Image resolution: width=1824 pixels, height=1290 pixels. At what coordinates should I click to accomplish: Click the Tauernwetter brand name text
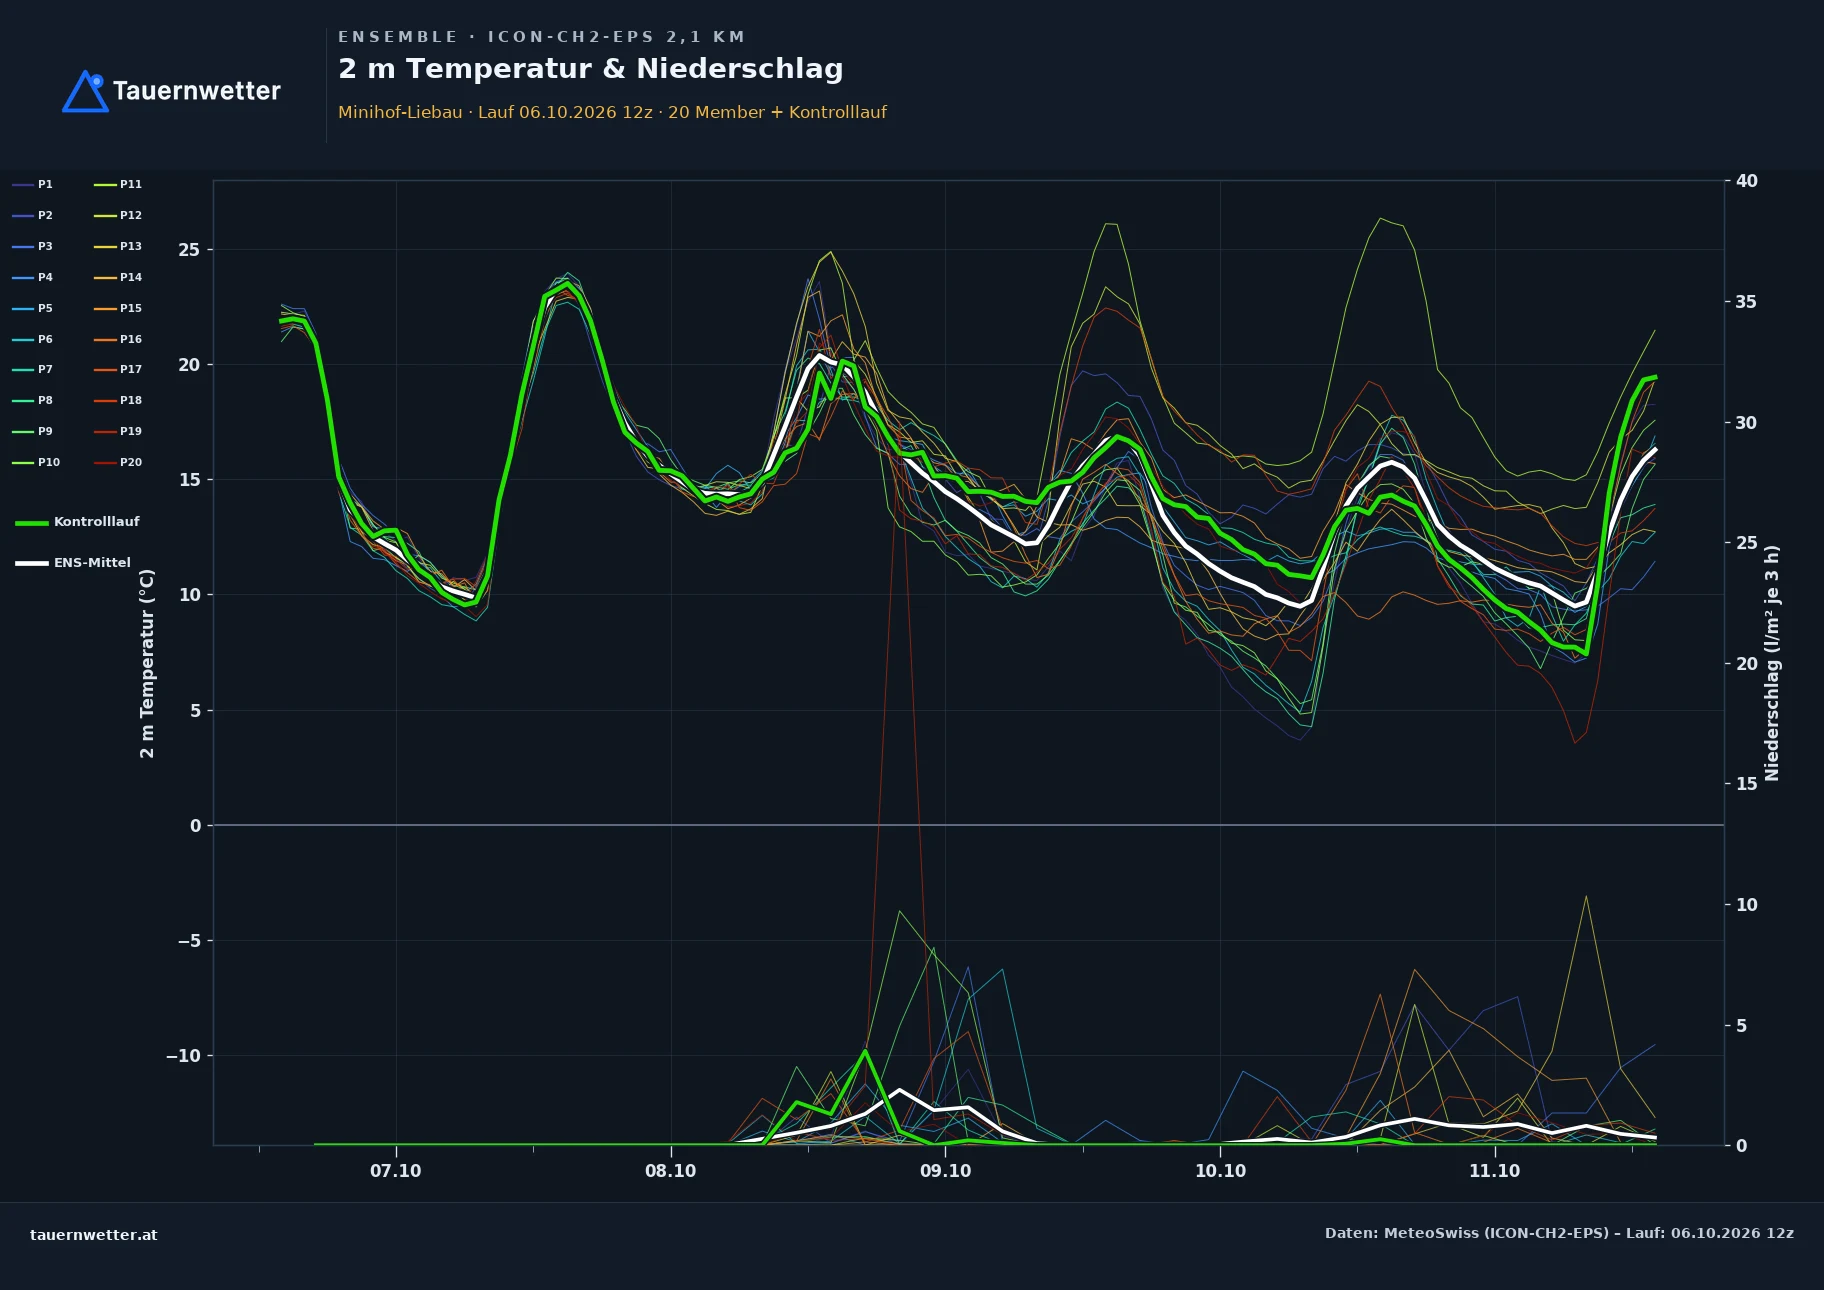197,91
